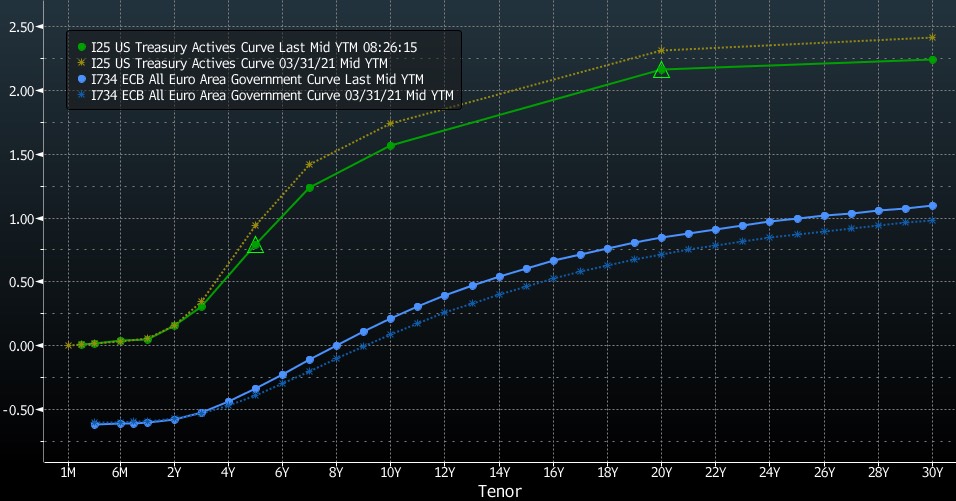Click the 22Y tenor axis label
956x501 pixels.
click(716, 472)
